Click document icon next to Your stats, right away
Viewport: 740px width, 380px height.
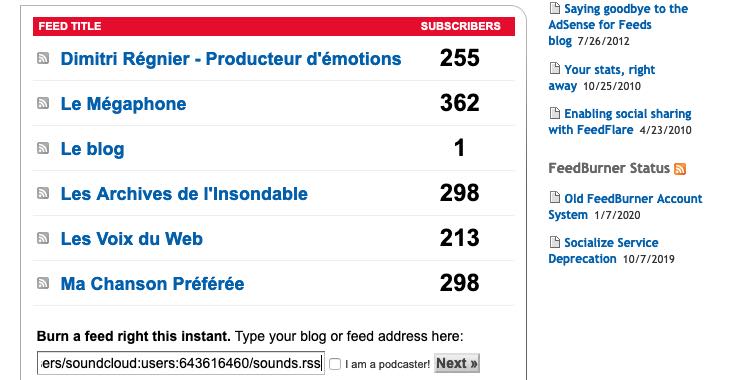(x=555, y=68)
